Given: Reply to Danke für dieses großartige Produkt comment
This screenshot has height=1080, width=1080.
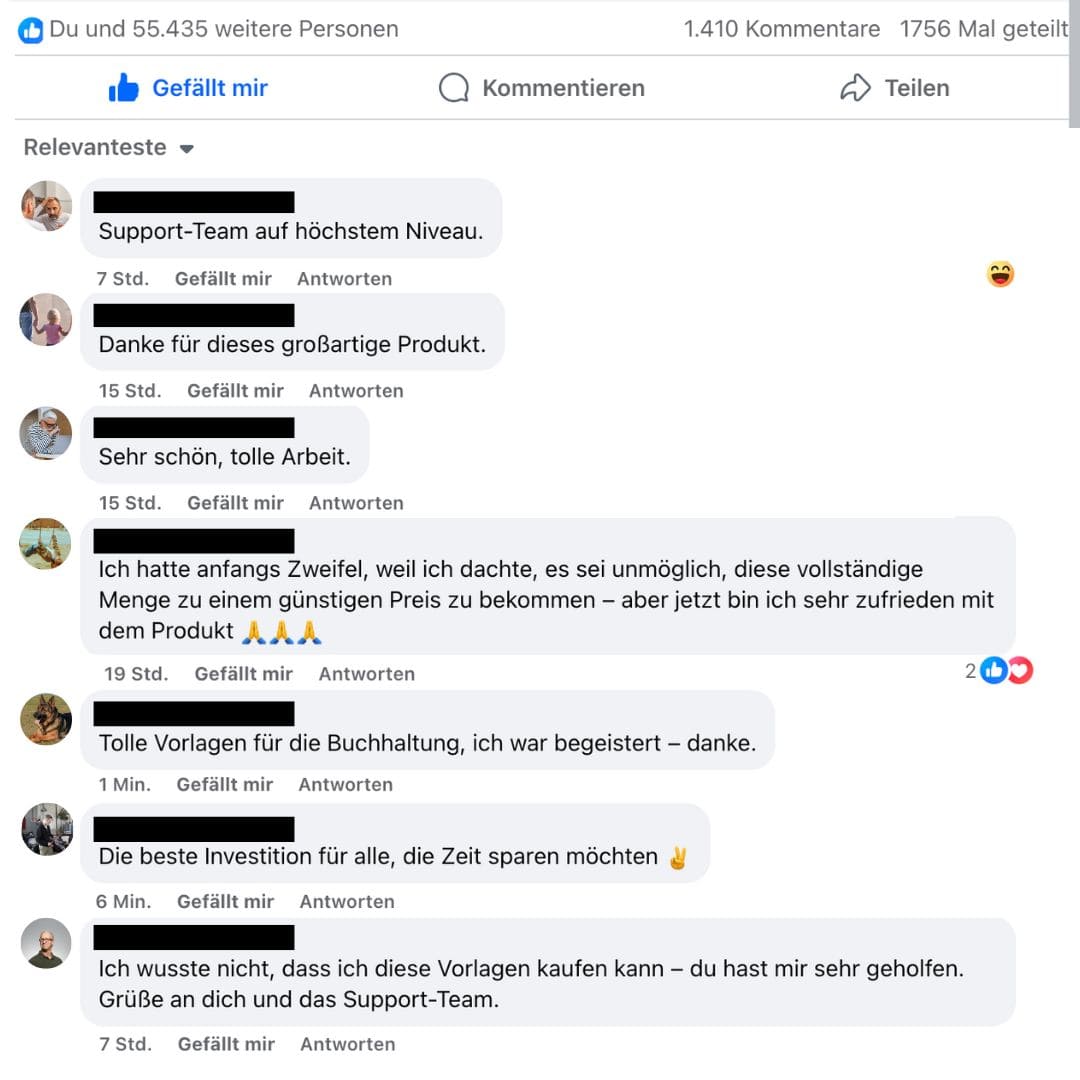Looking at the screenshot, I should (x=356, y=391).
